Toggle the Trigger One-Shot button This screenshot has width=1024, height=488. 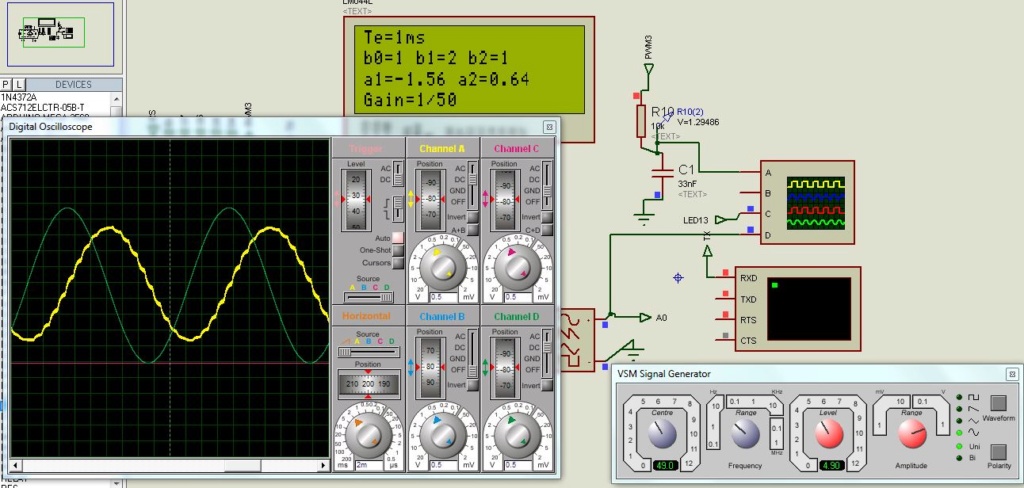(x=398, y=250)
